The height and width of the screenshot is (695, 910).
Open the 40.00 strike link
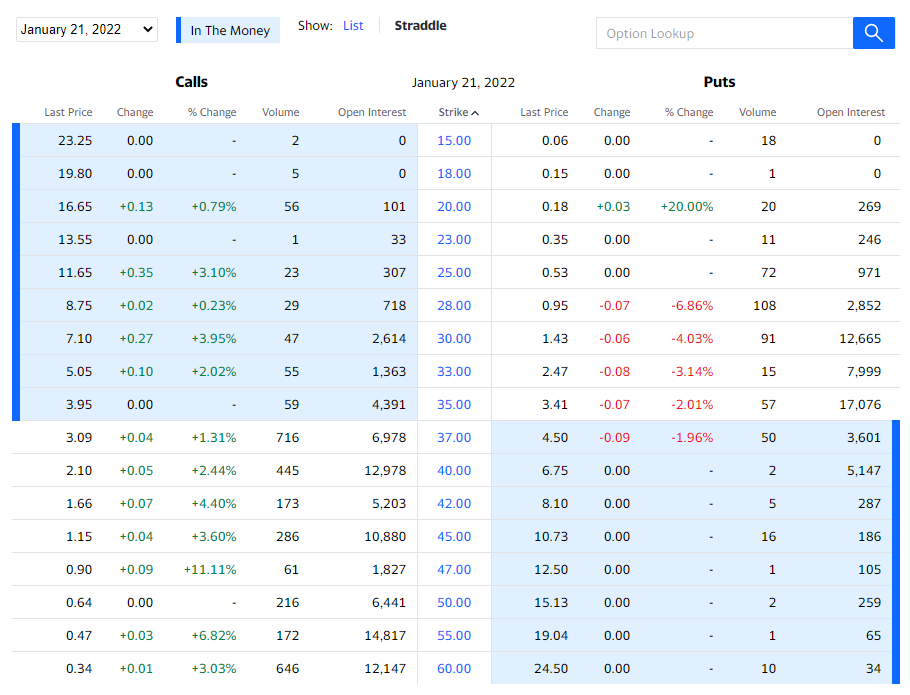454,471
